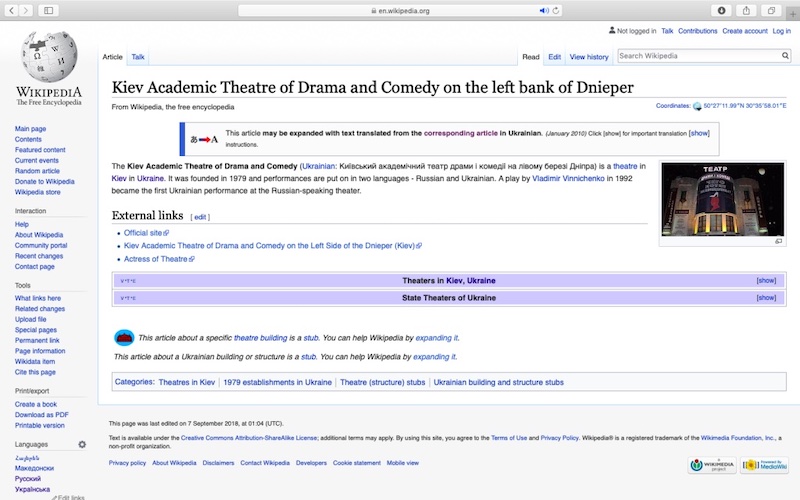Add a new tab with plus button

[x=793, y=14]
